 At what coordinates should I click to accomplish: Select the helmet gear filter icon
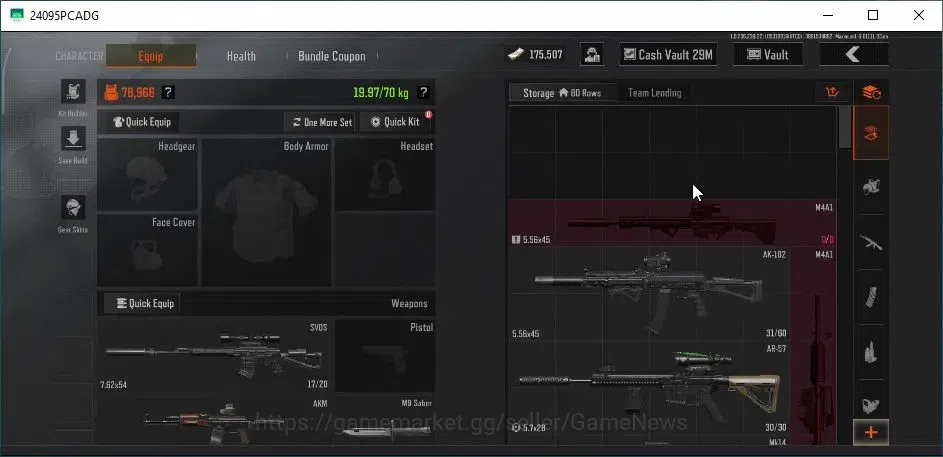coord(871,187)
